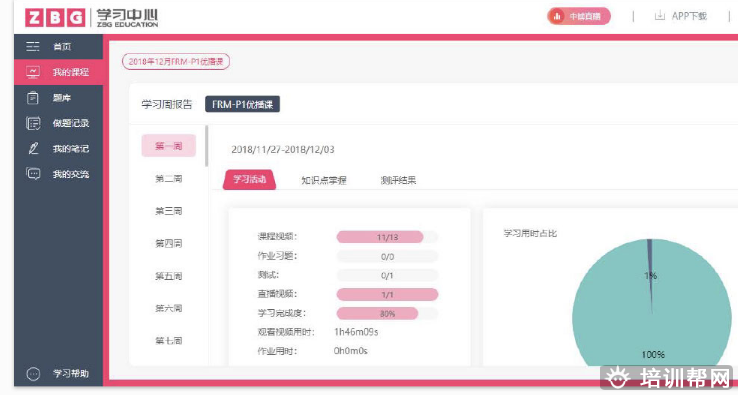Viewport: 738px width, 395px height.
Task: Select the FRM-P1优播课 dark label
Action: pos(242,104)
